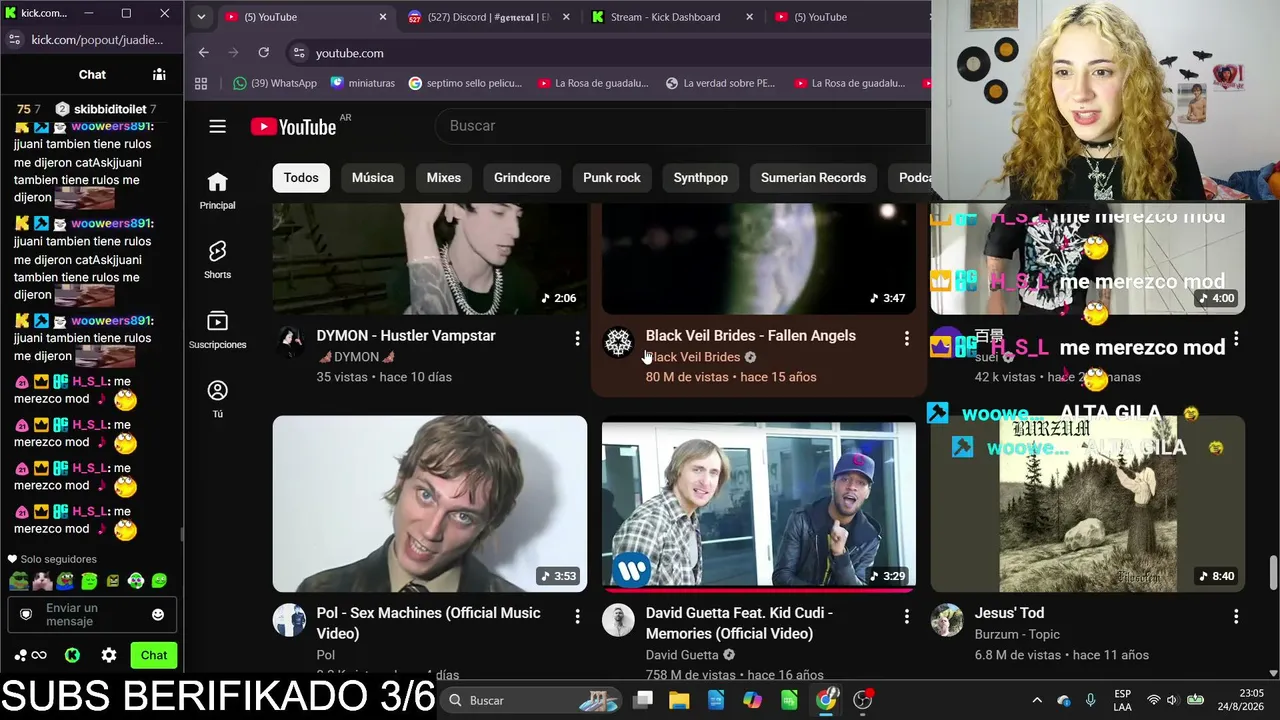1280x720 pixels.
Task: Select the Sumerian Records filter chip
Action: point(813,178)
